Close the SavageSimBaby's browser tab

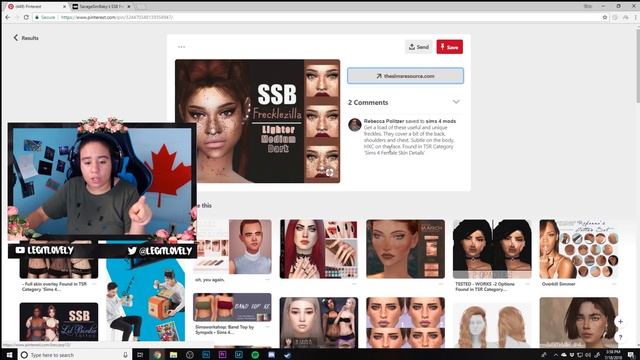[129, 7]
